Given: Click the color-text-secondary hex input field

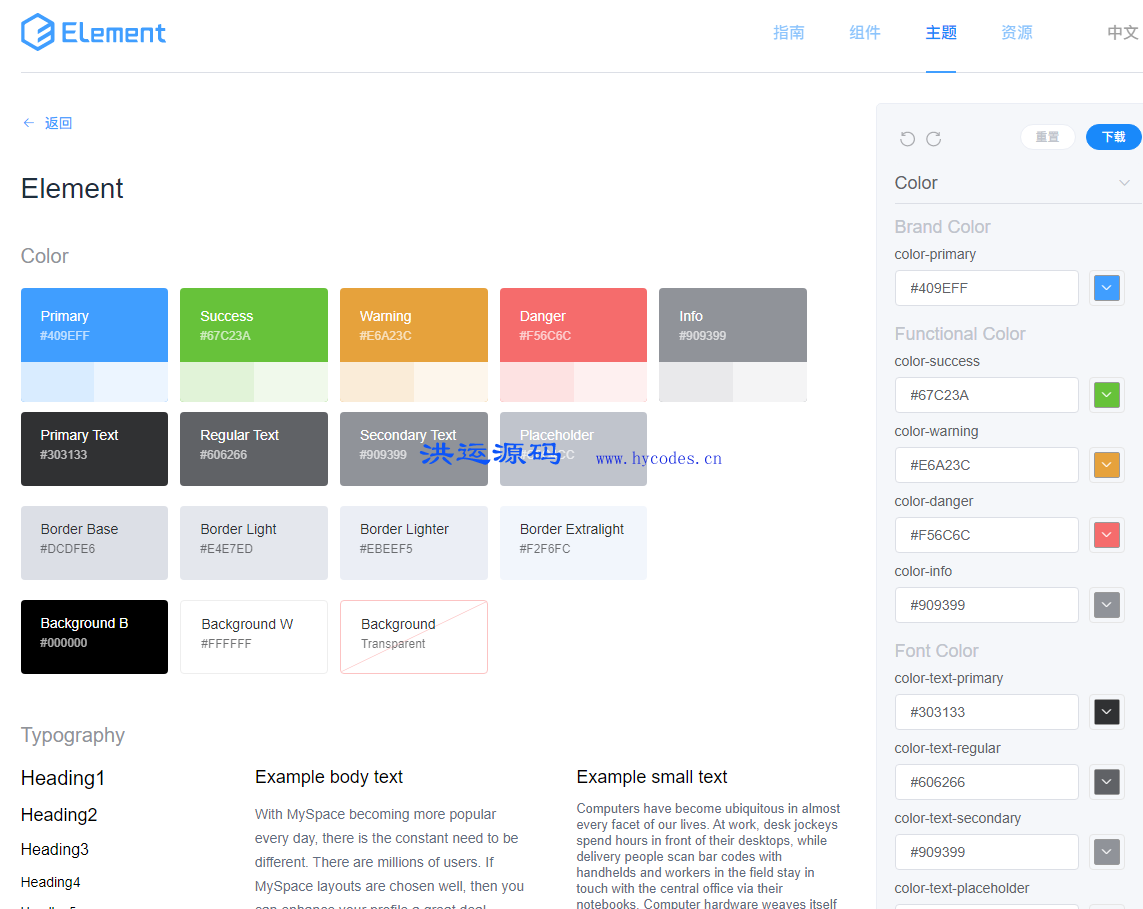Looking at the screenshot, I should click(x=986, y=852).
